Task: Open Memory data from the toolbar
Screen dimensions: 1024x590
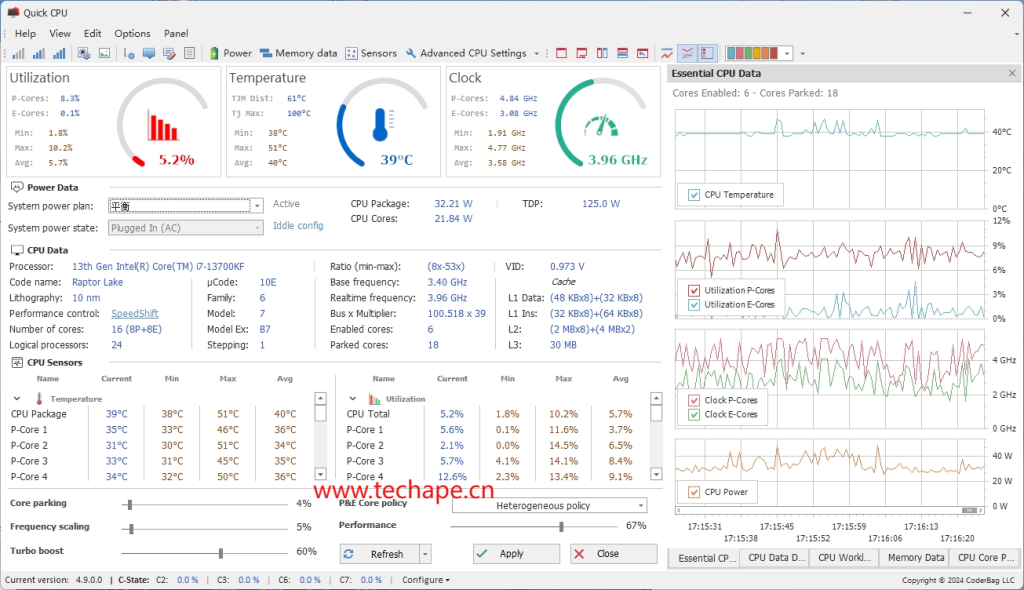Action: (298, 54)
